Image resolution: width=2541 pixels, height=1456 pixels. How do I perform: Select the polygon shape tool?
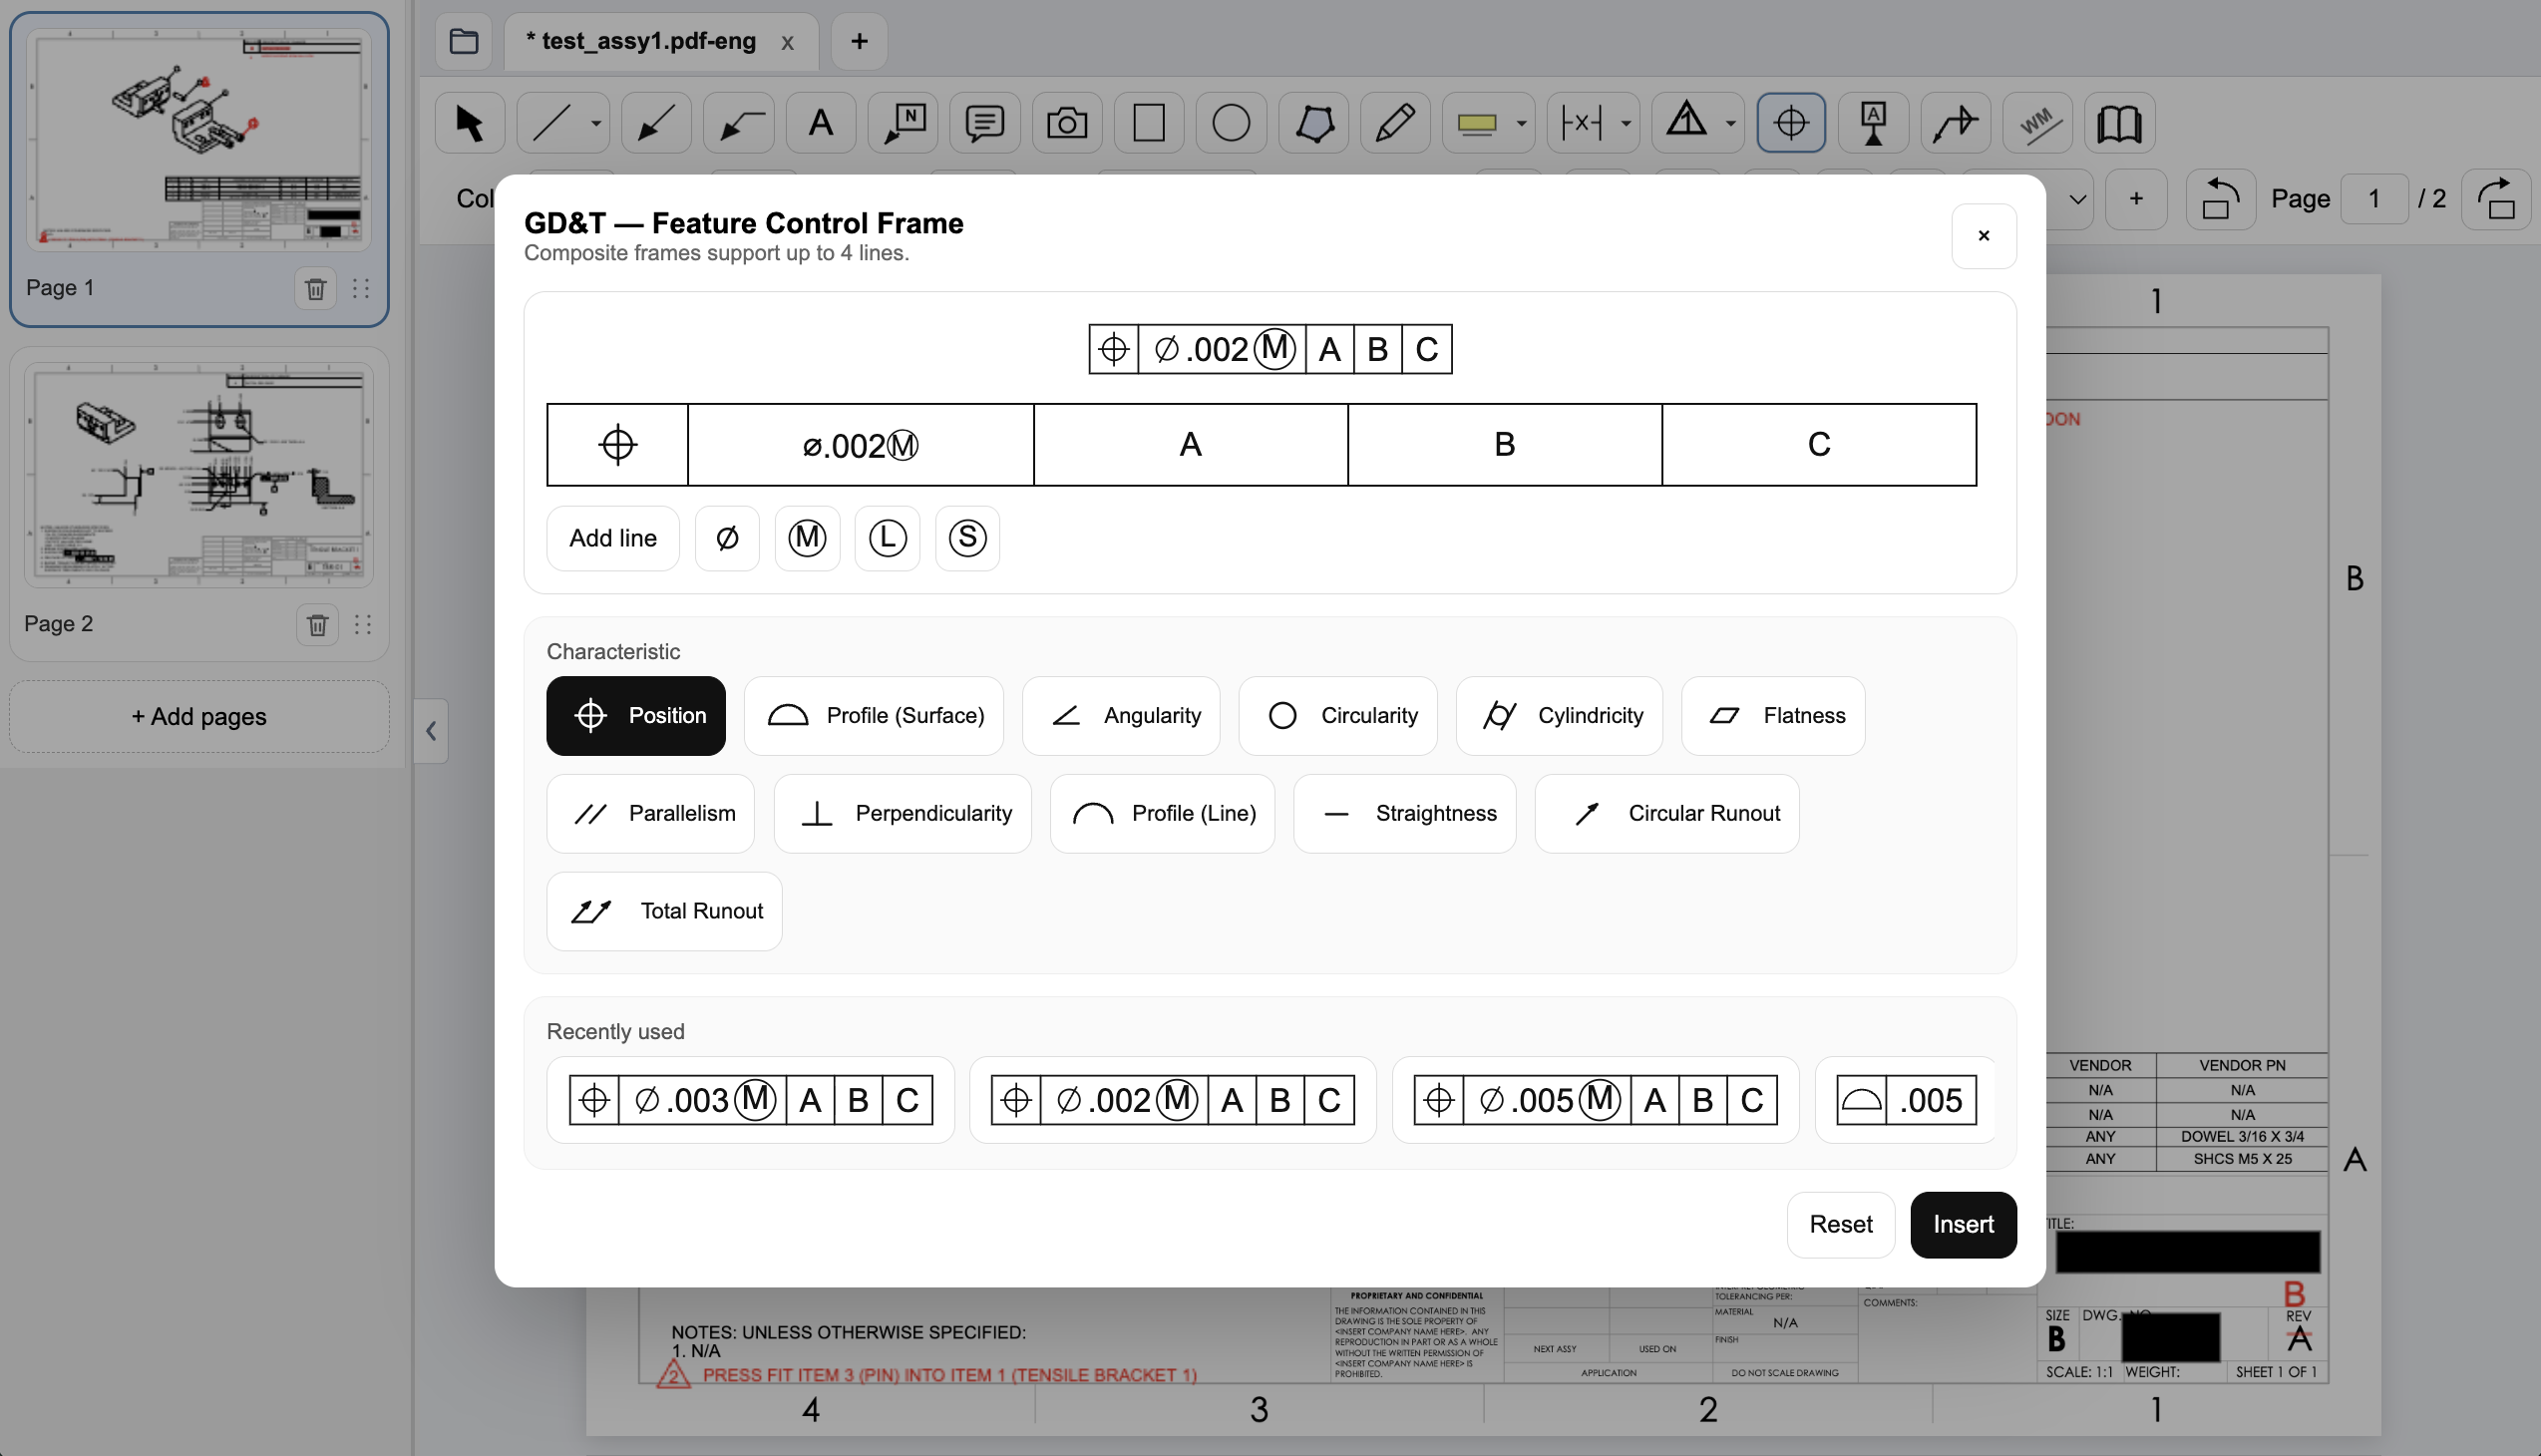1313,123
